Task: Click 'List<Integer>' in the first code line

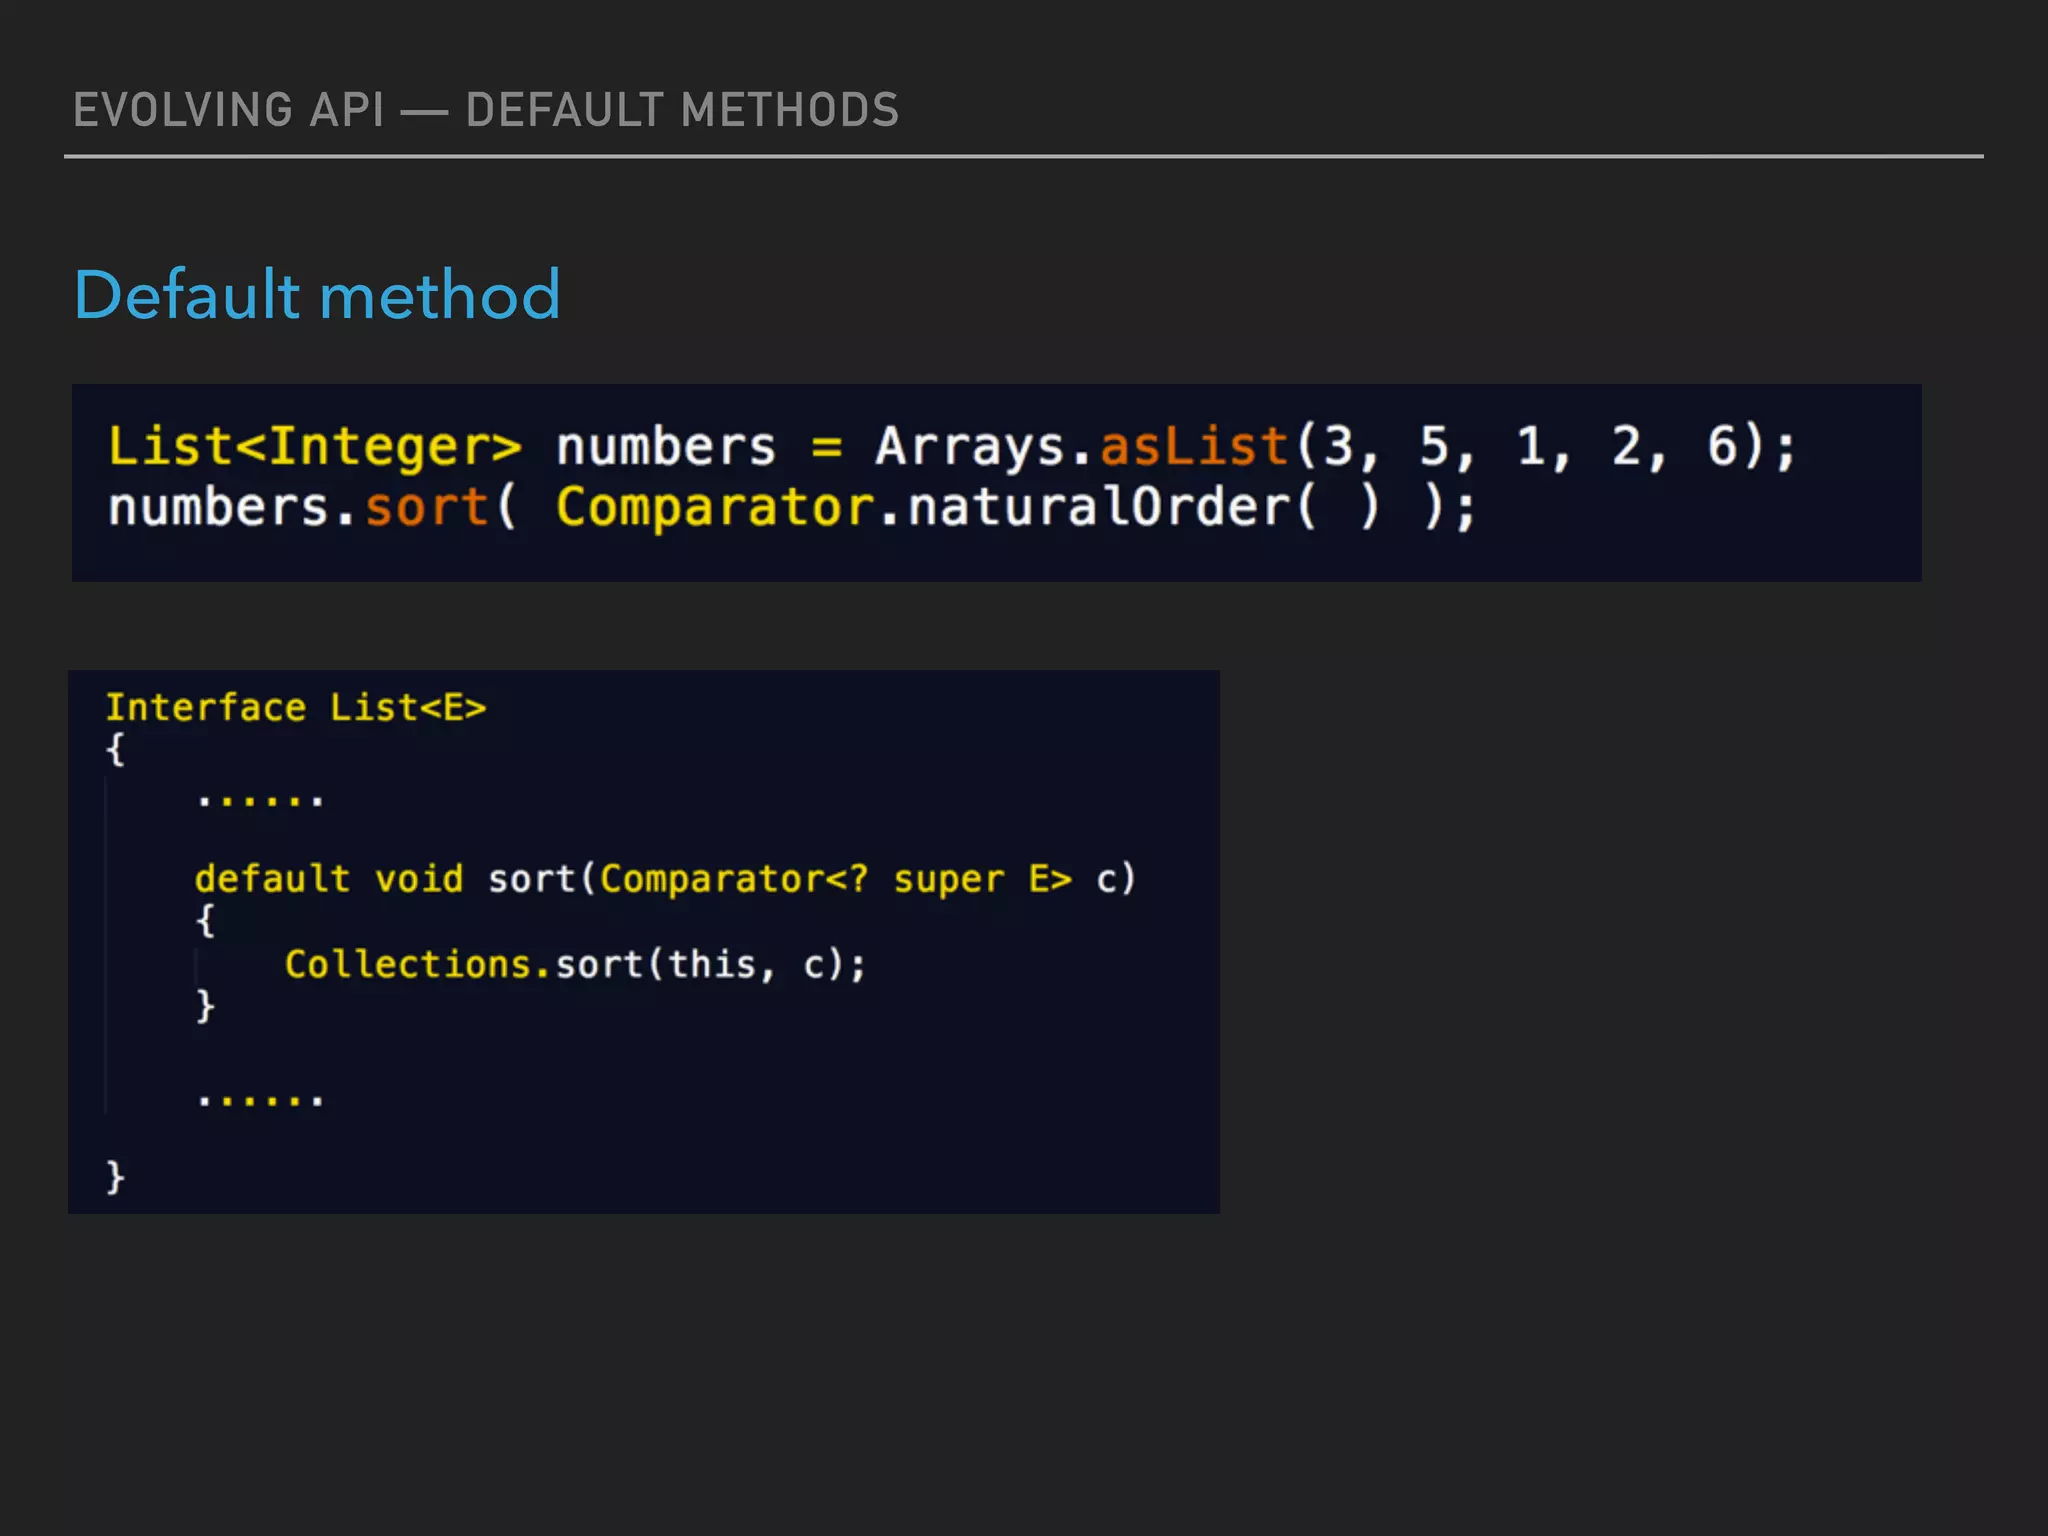Action: (315, 447)
